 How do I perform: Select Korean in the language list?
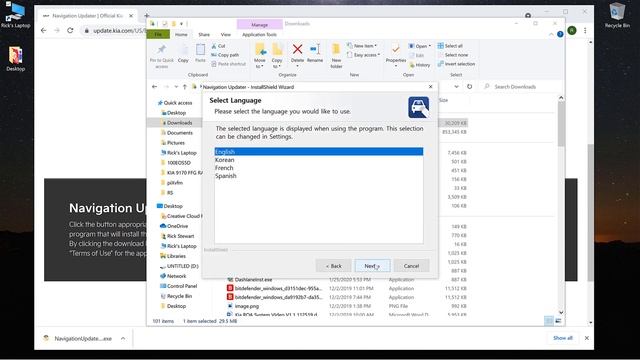(x=224, y=160)
